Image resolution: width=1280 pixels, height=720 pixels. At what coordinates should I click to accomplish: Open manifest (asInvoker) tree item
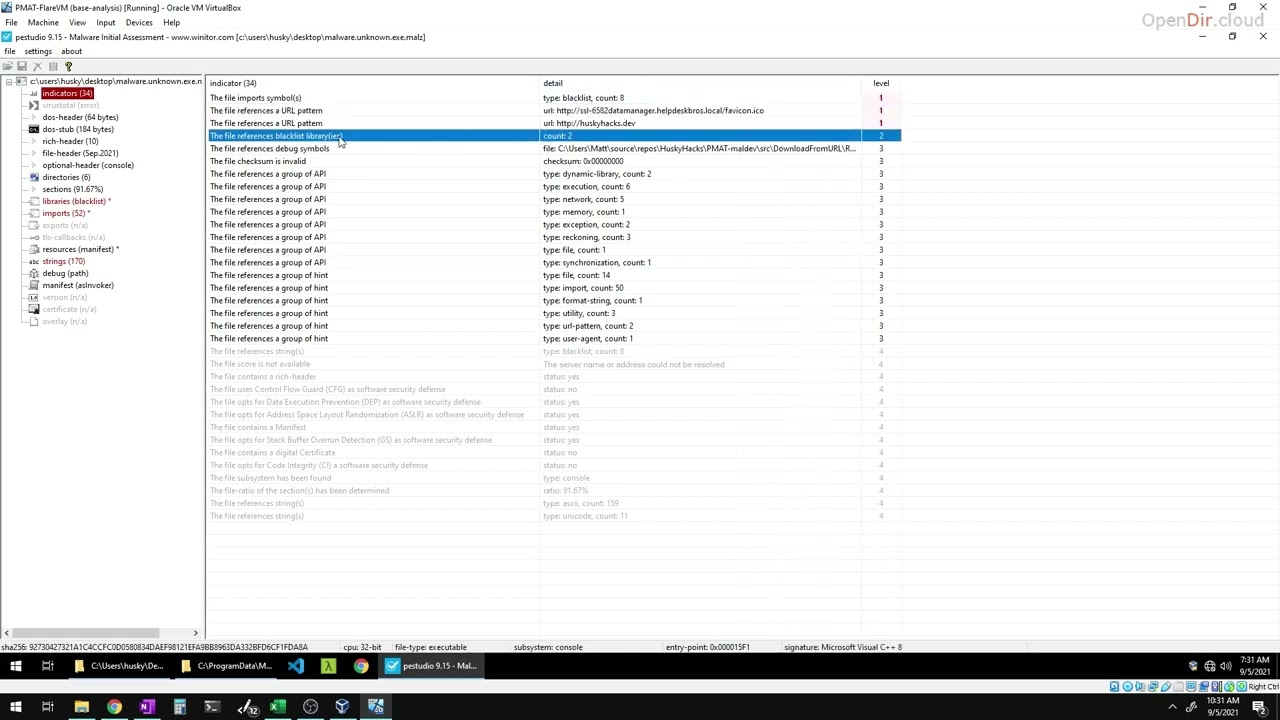tap(78, 285)
